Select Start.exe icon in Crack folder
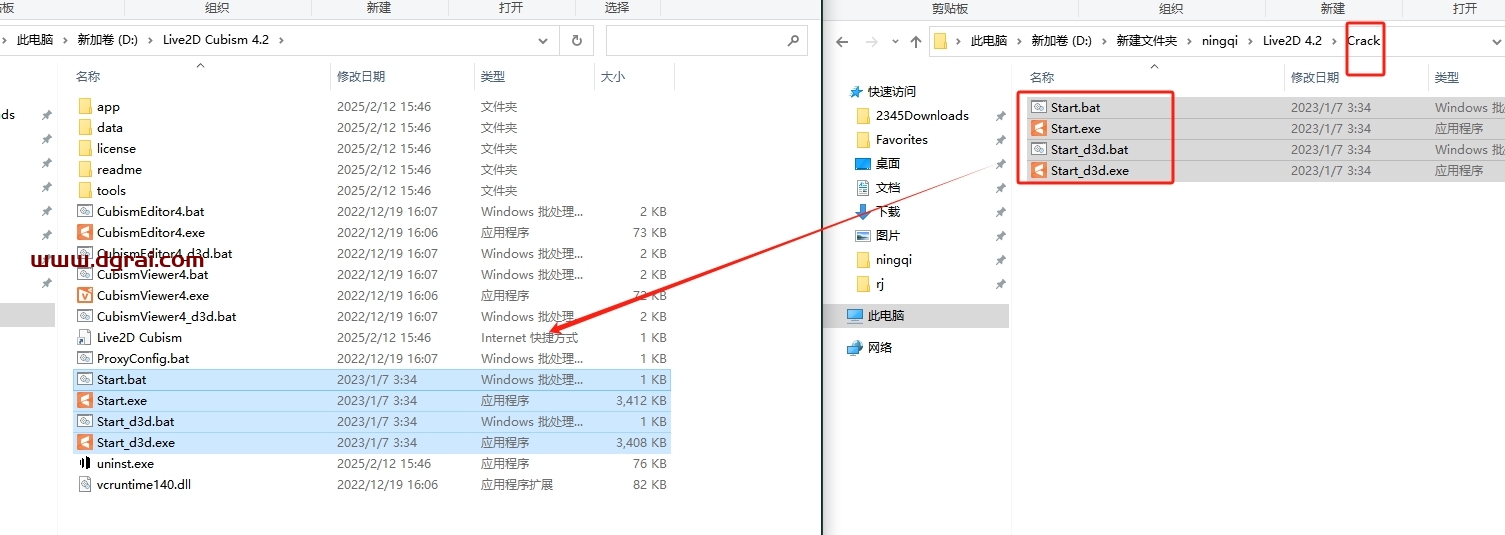The width and height of the screenshot is (1505, 535). [x=1039, y=128]
